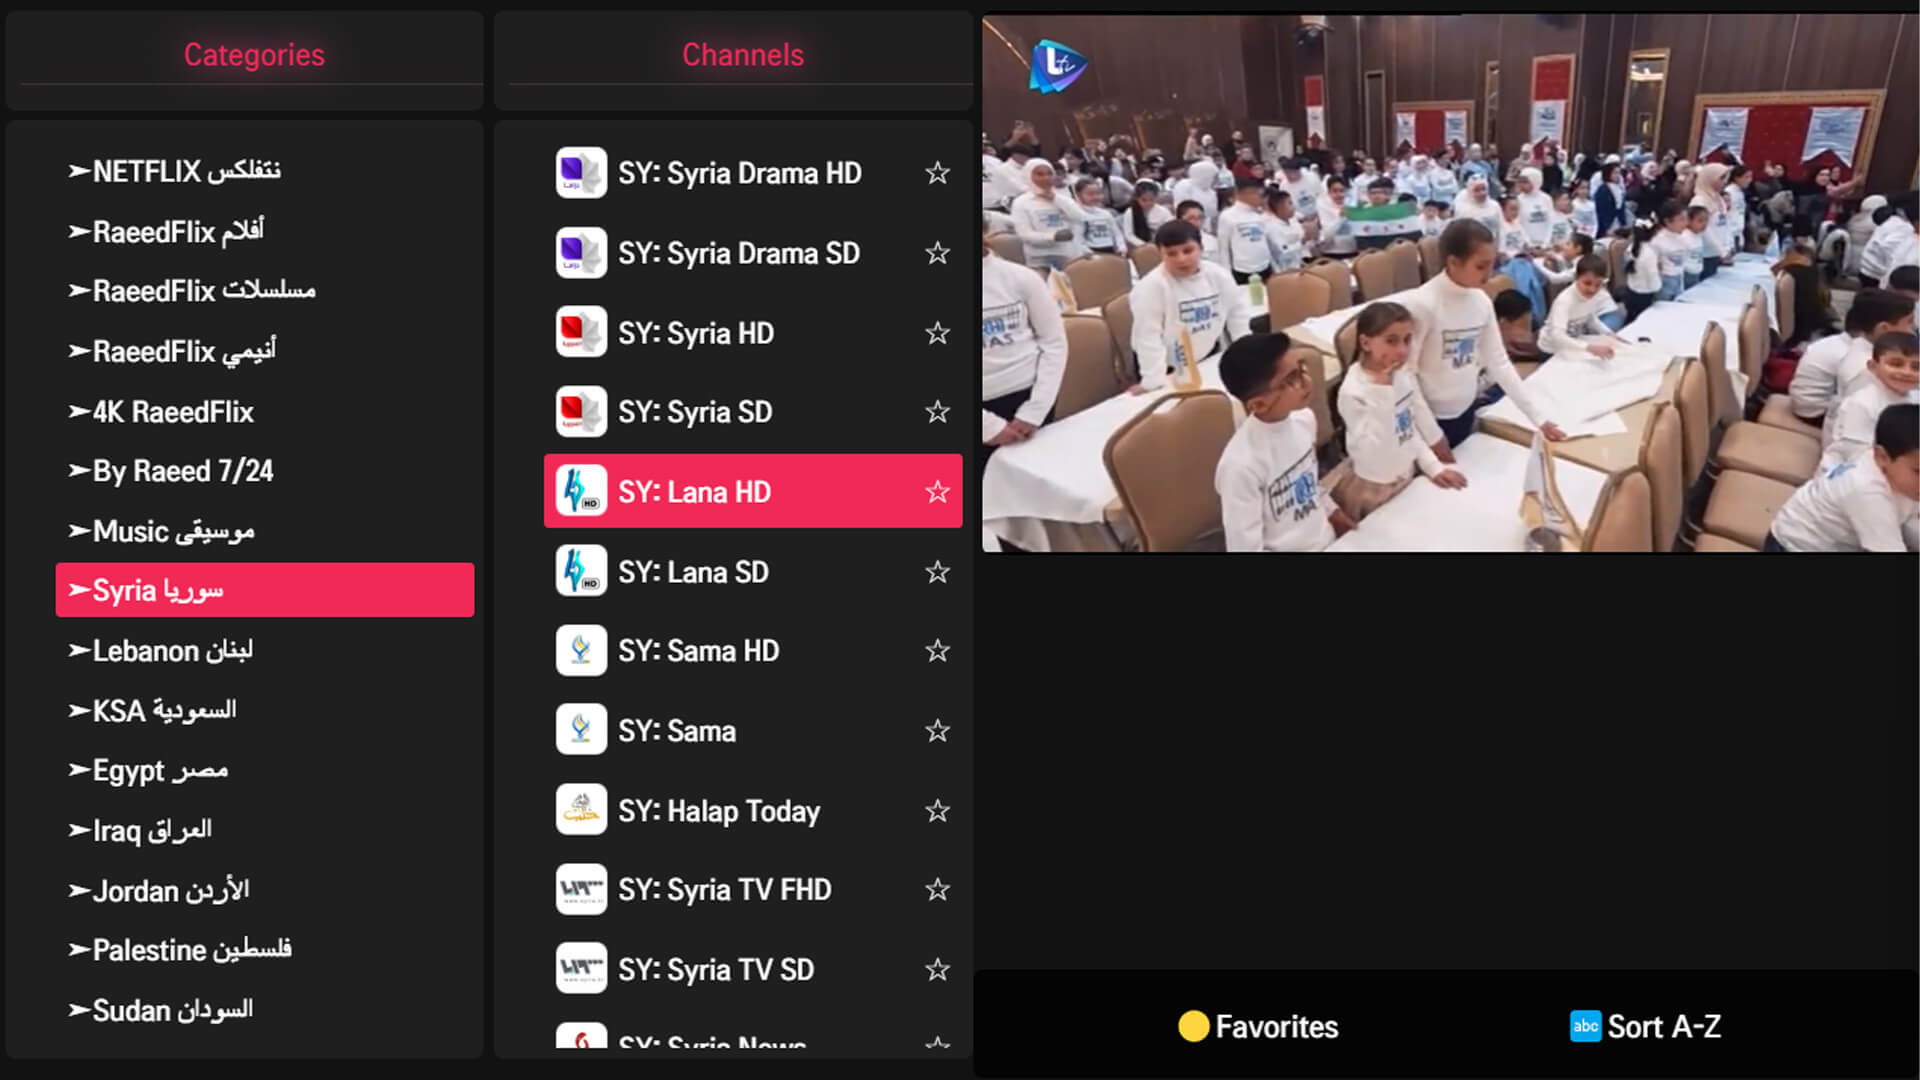Click the SY: Lana HD channel logo

[x=581, y=491]
